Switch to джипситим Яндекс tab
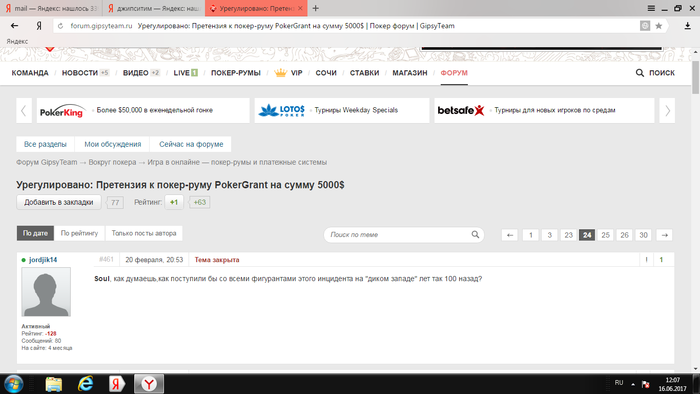Image resolution: width=700 pixels, height=394 pixels. pyautogui.click(x=154, y=8)
